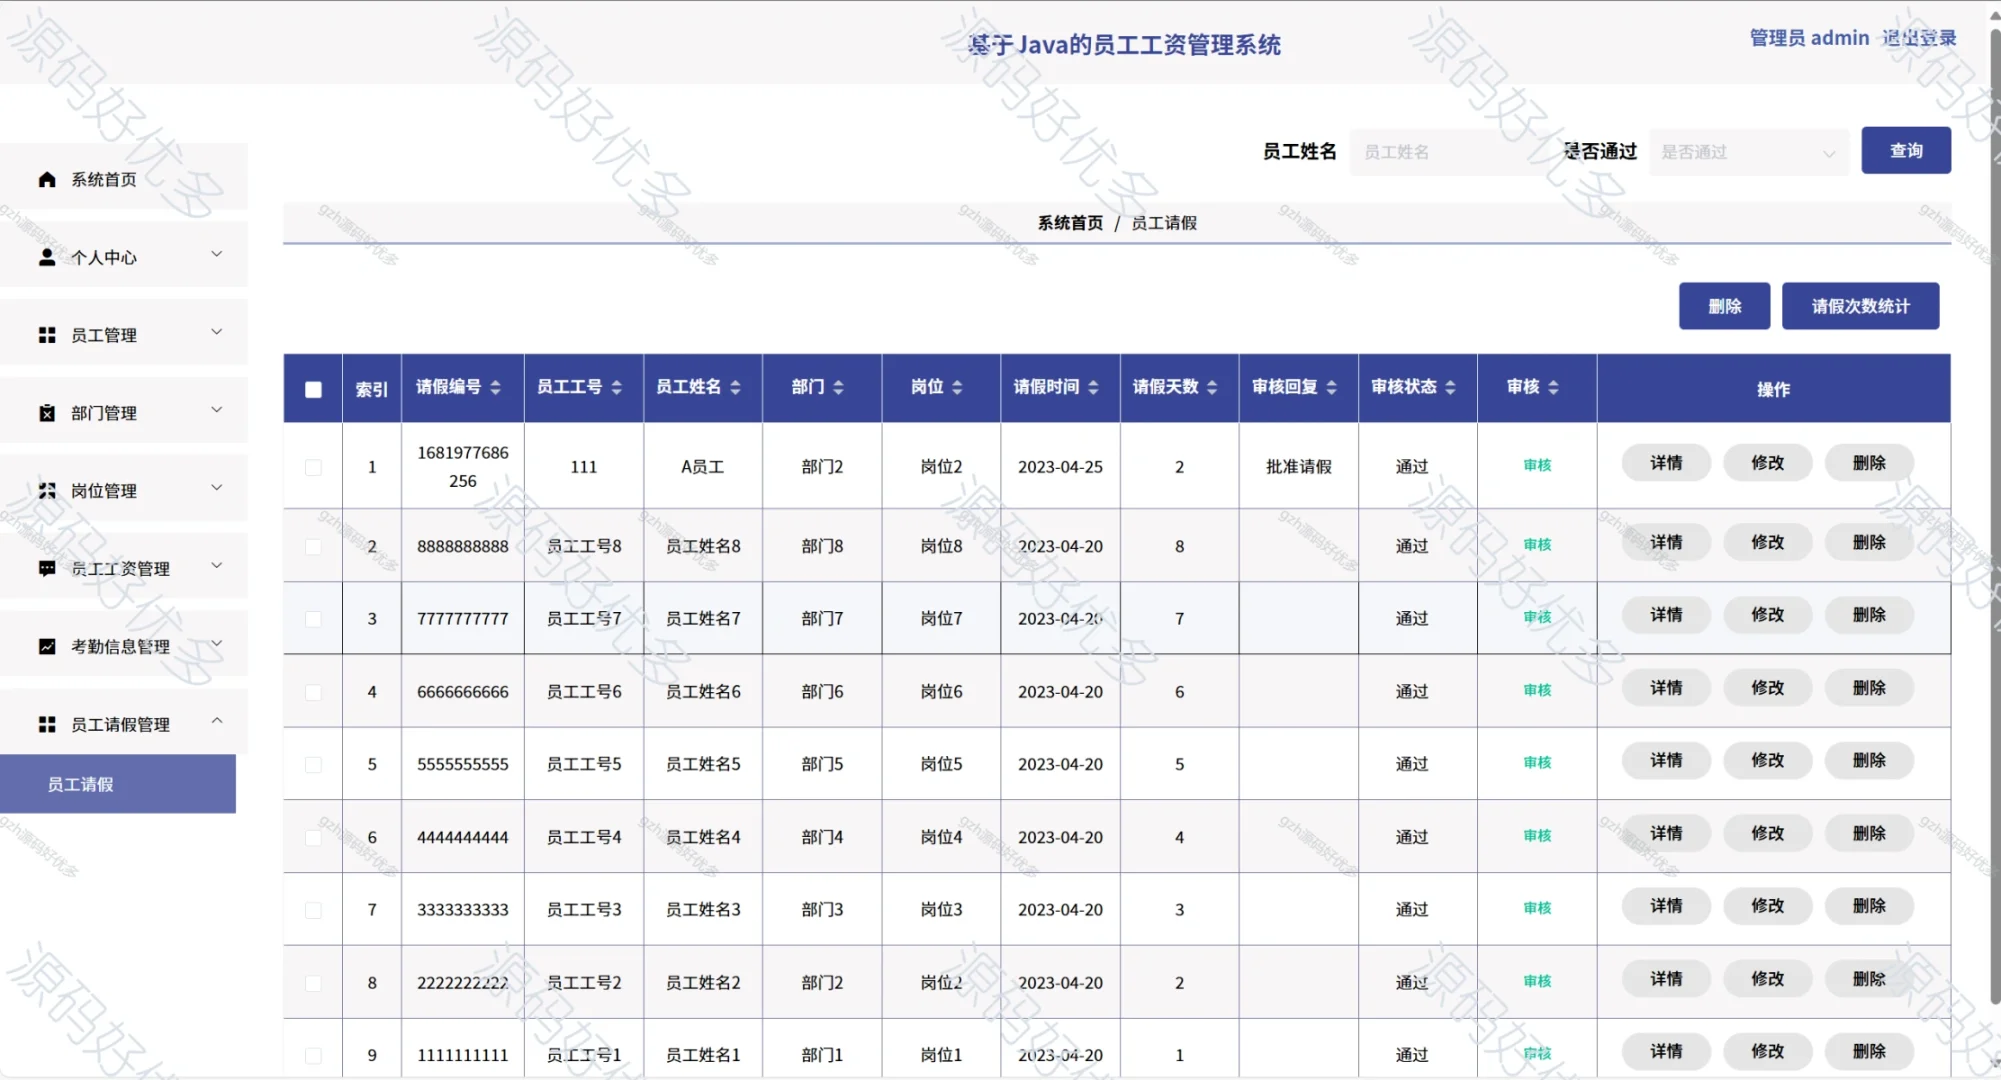Toggle the select-all checkbox in table header
Image resolution: width=2001 pixels, height=1080 pixels.
pos(312,388)
